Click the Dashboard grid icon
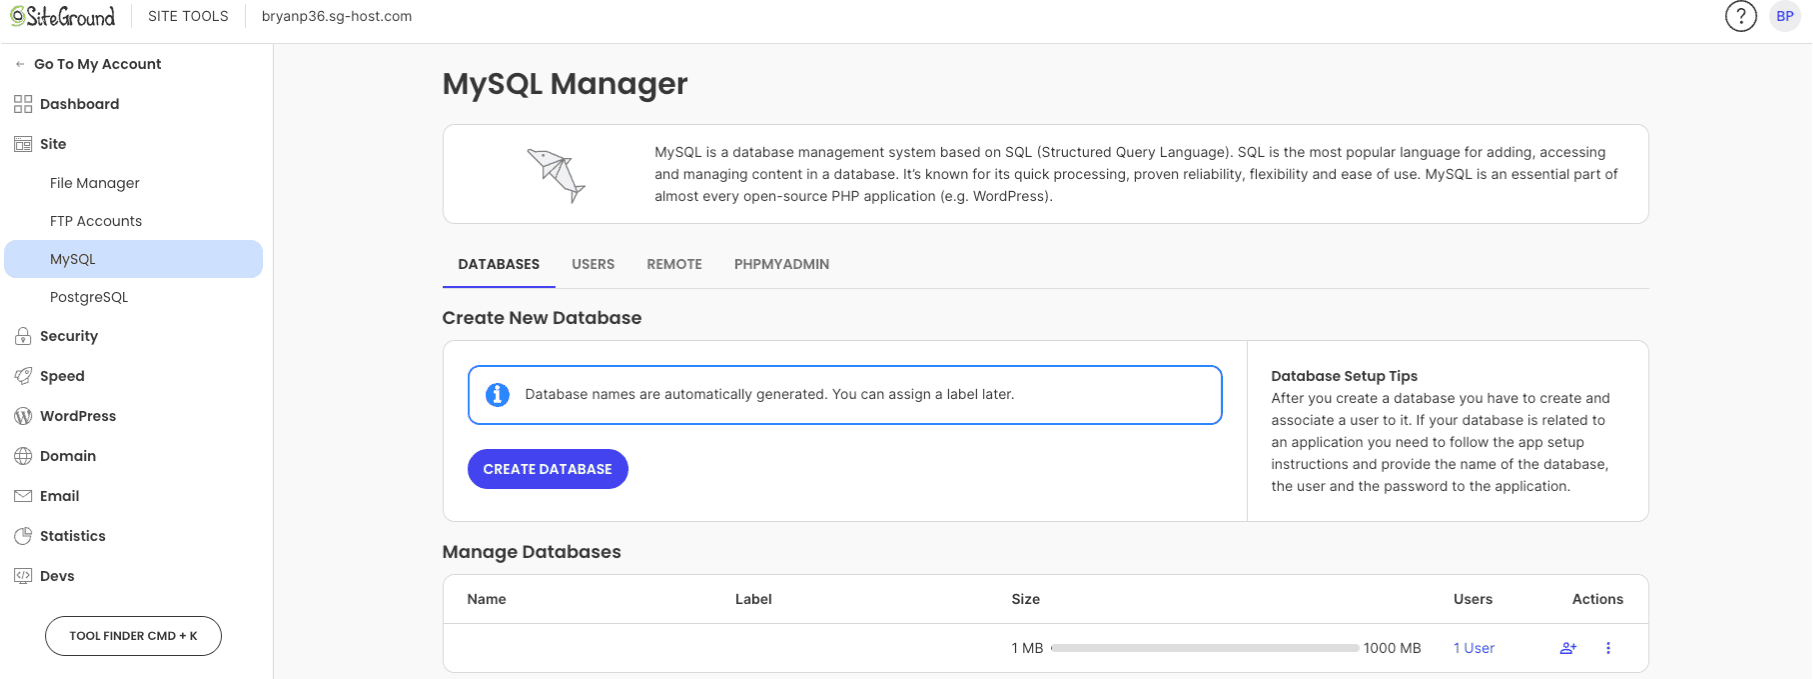The image size is (1813, 679). (23, 104)
